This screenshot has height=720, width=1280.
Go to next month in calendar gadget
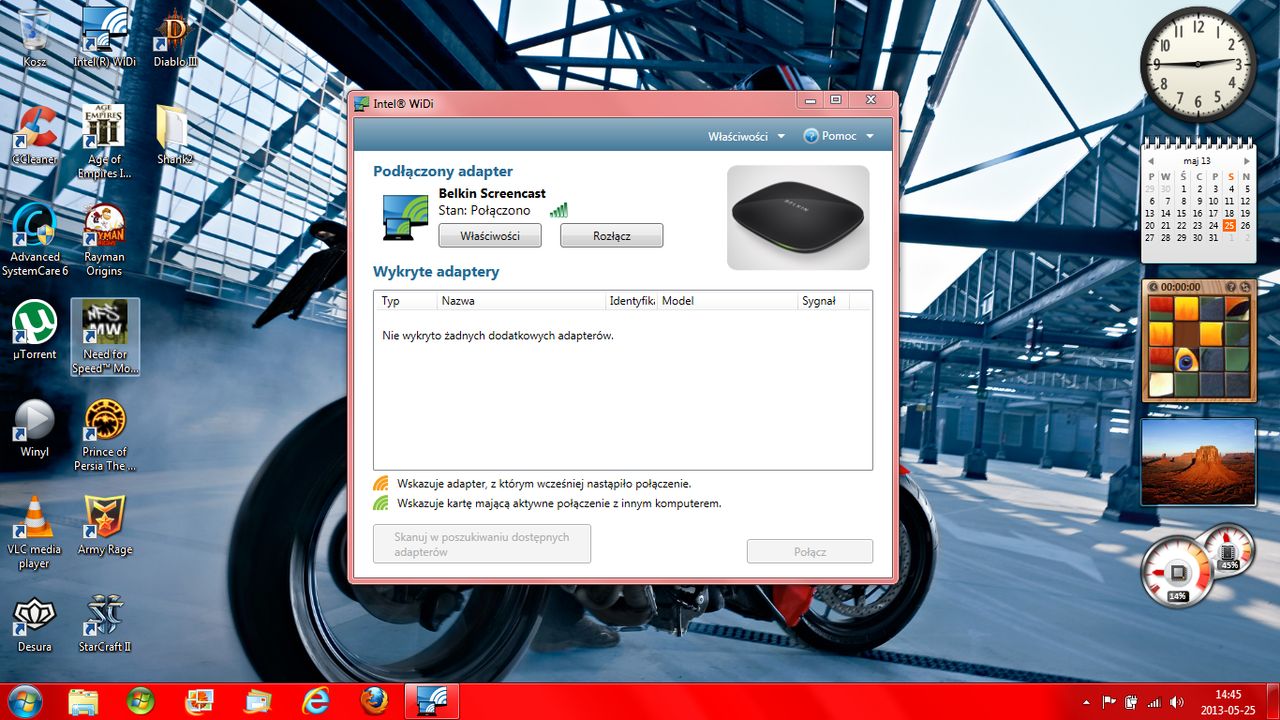click(1247, 161)
